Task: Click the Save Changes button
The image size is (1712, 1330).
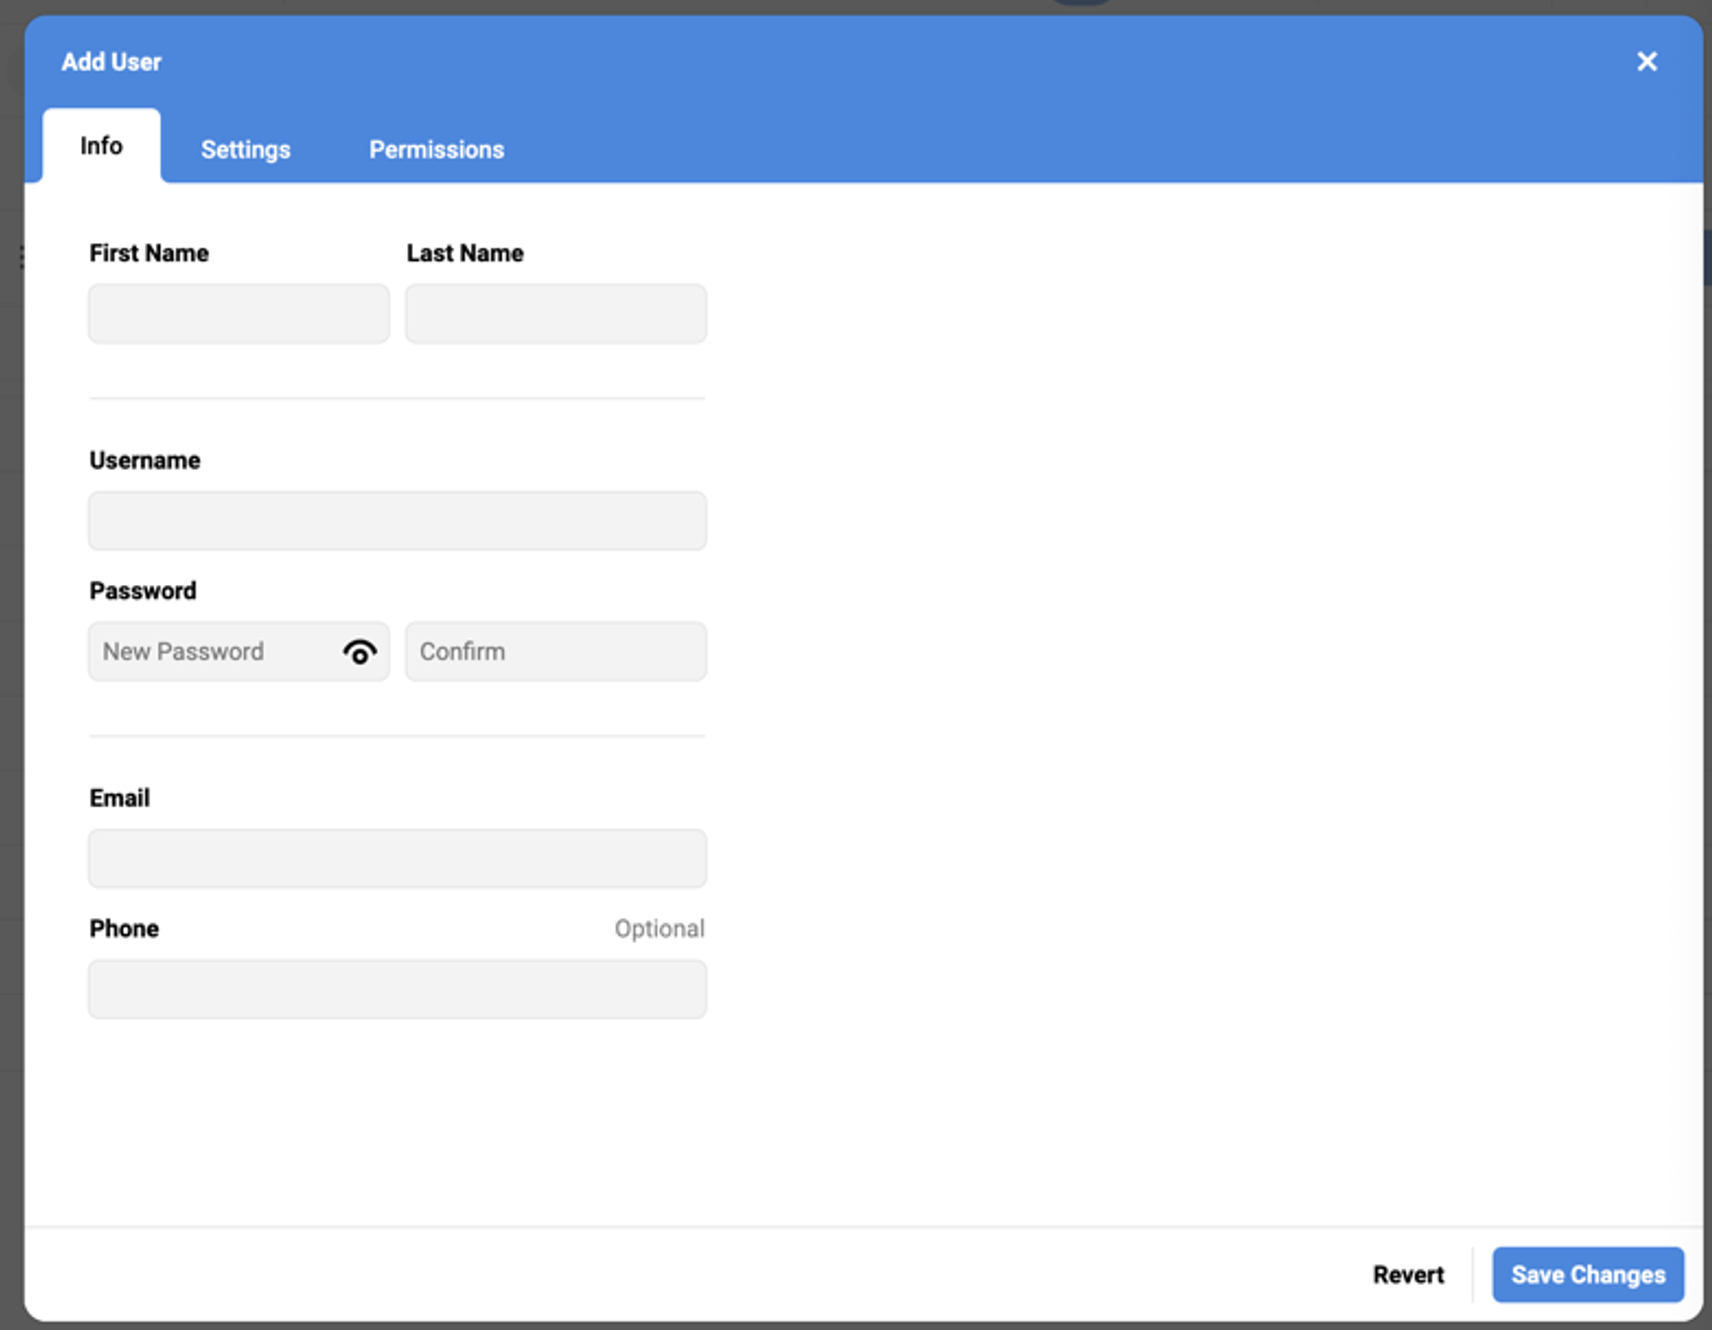Action: 1588,1275
